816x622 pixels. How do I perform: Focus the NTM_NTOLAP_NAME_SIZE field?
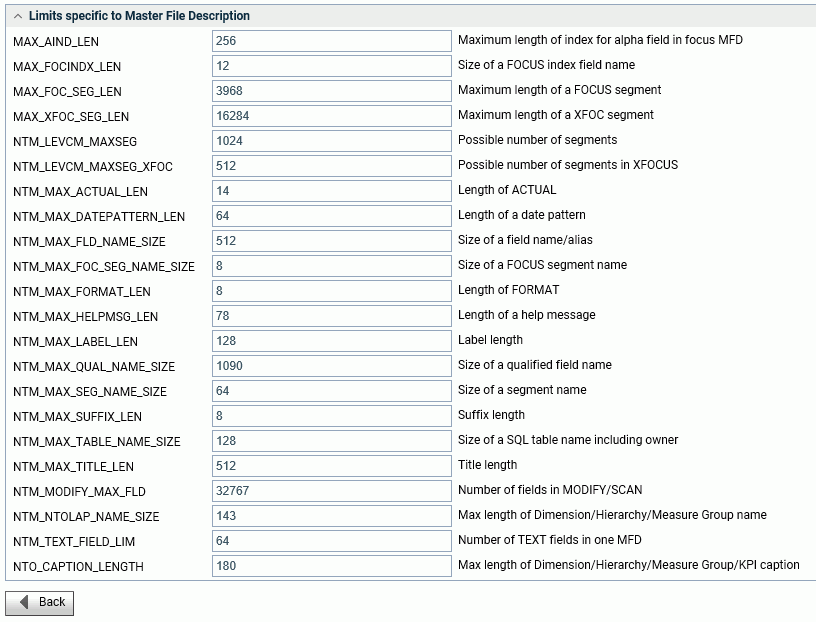[x=332, y=516]
